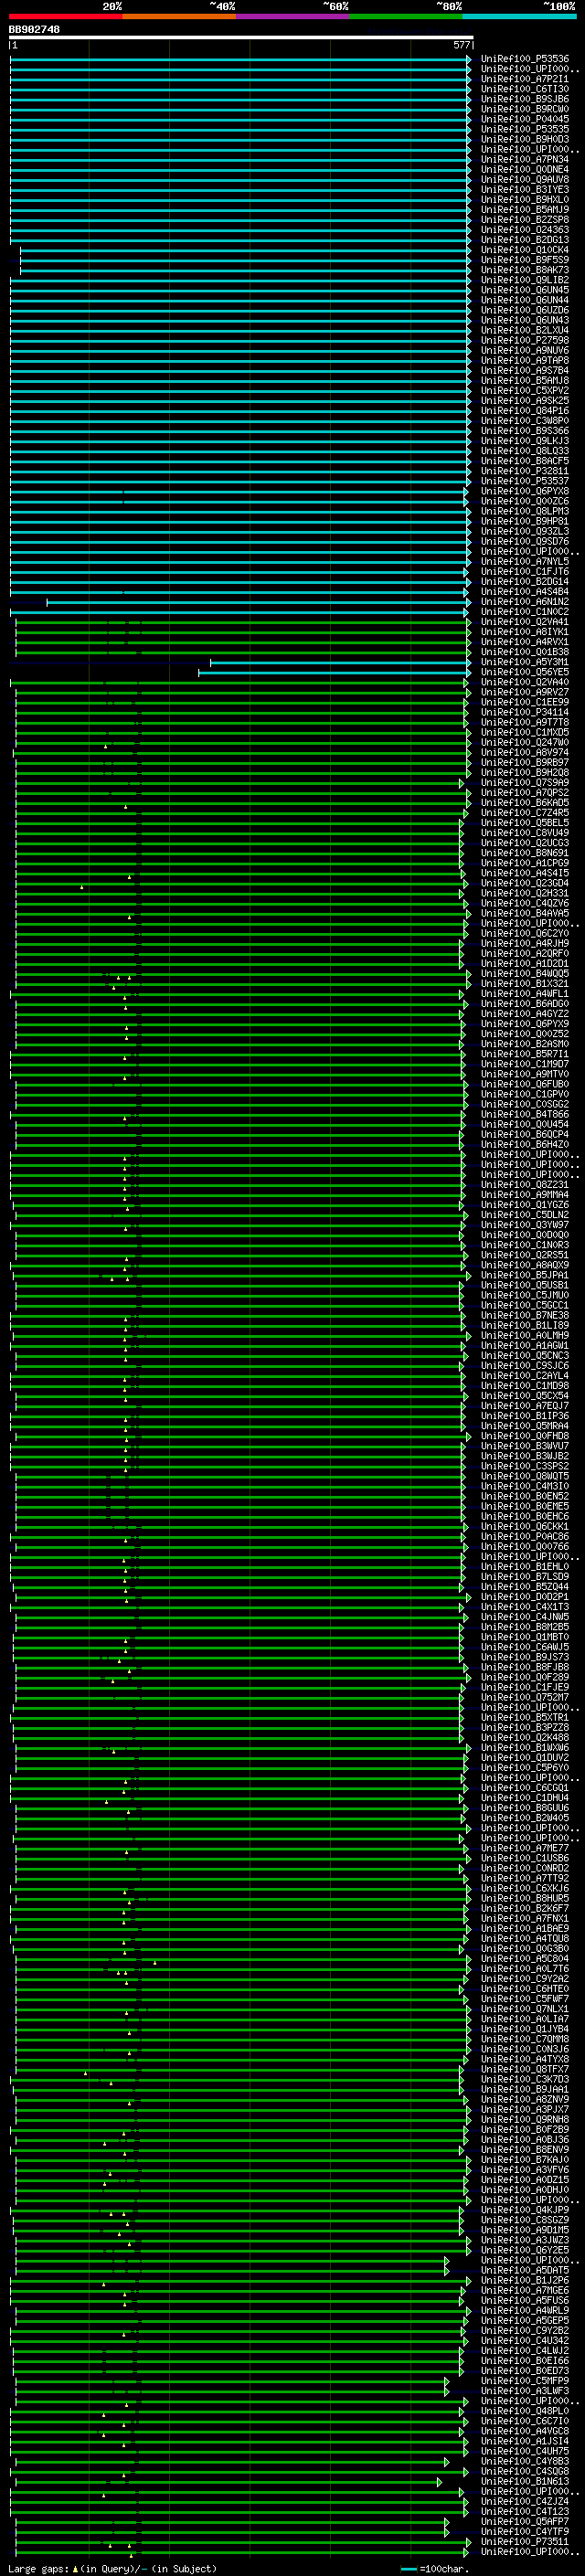585x2576 pixels.
Task: Click hit label UniRef100_A9TAP8
Action: (525, 361)
